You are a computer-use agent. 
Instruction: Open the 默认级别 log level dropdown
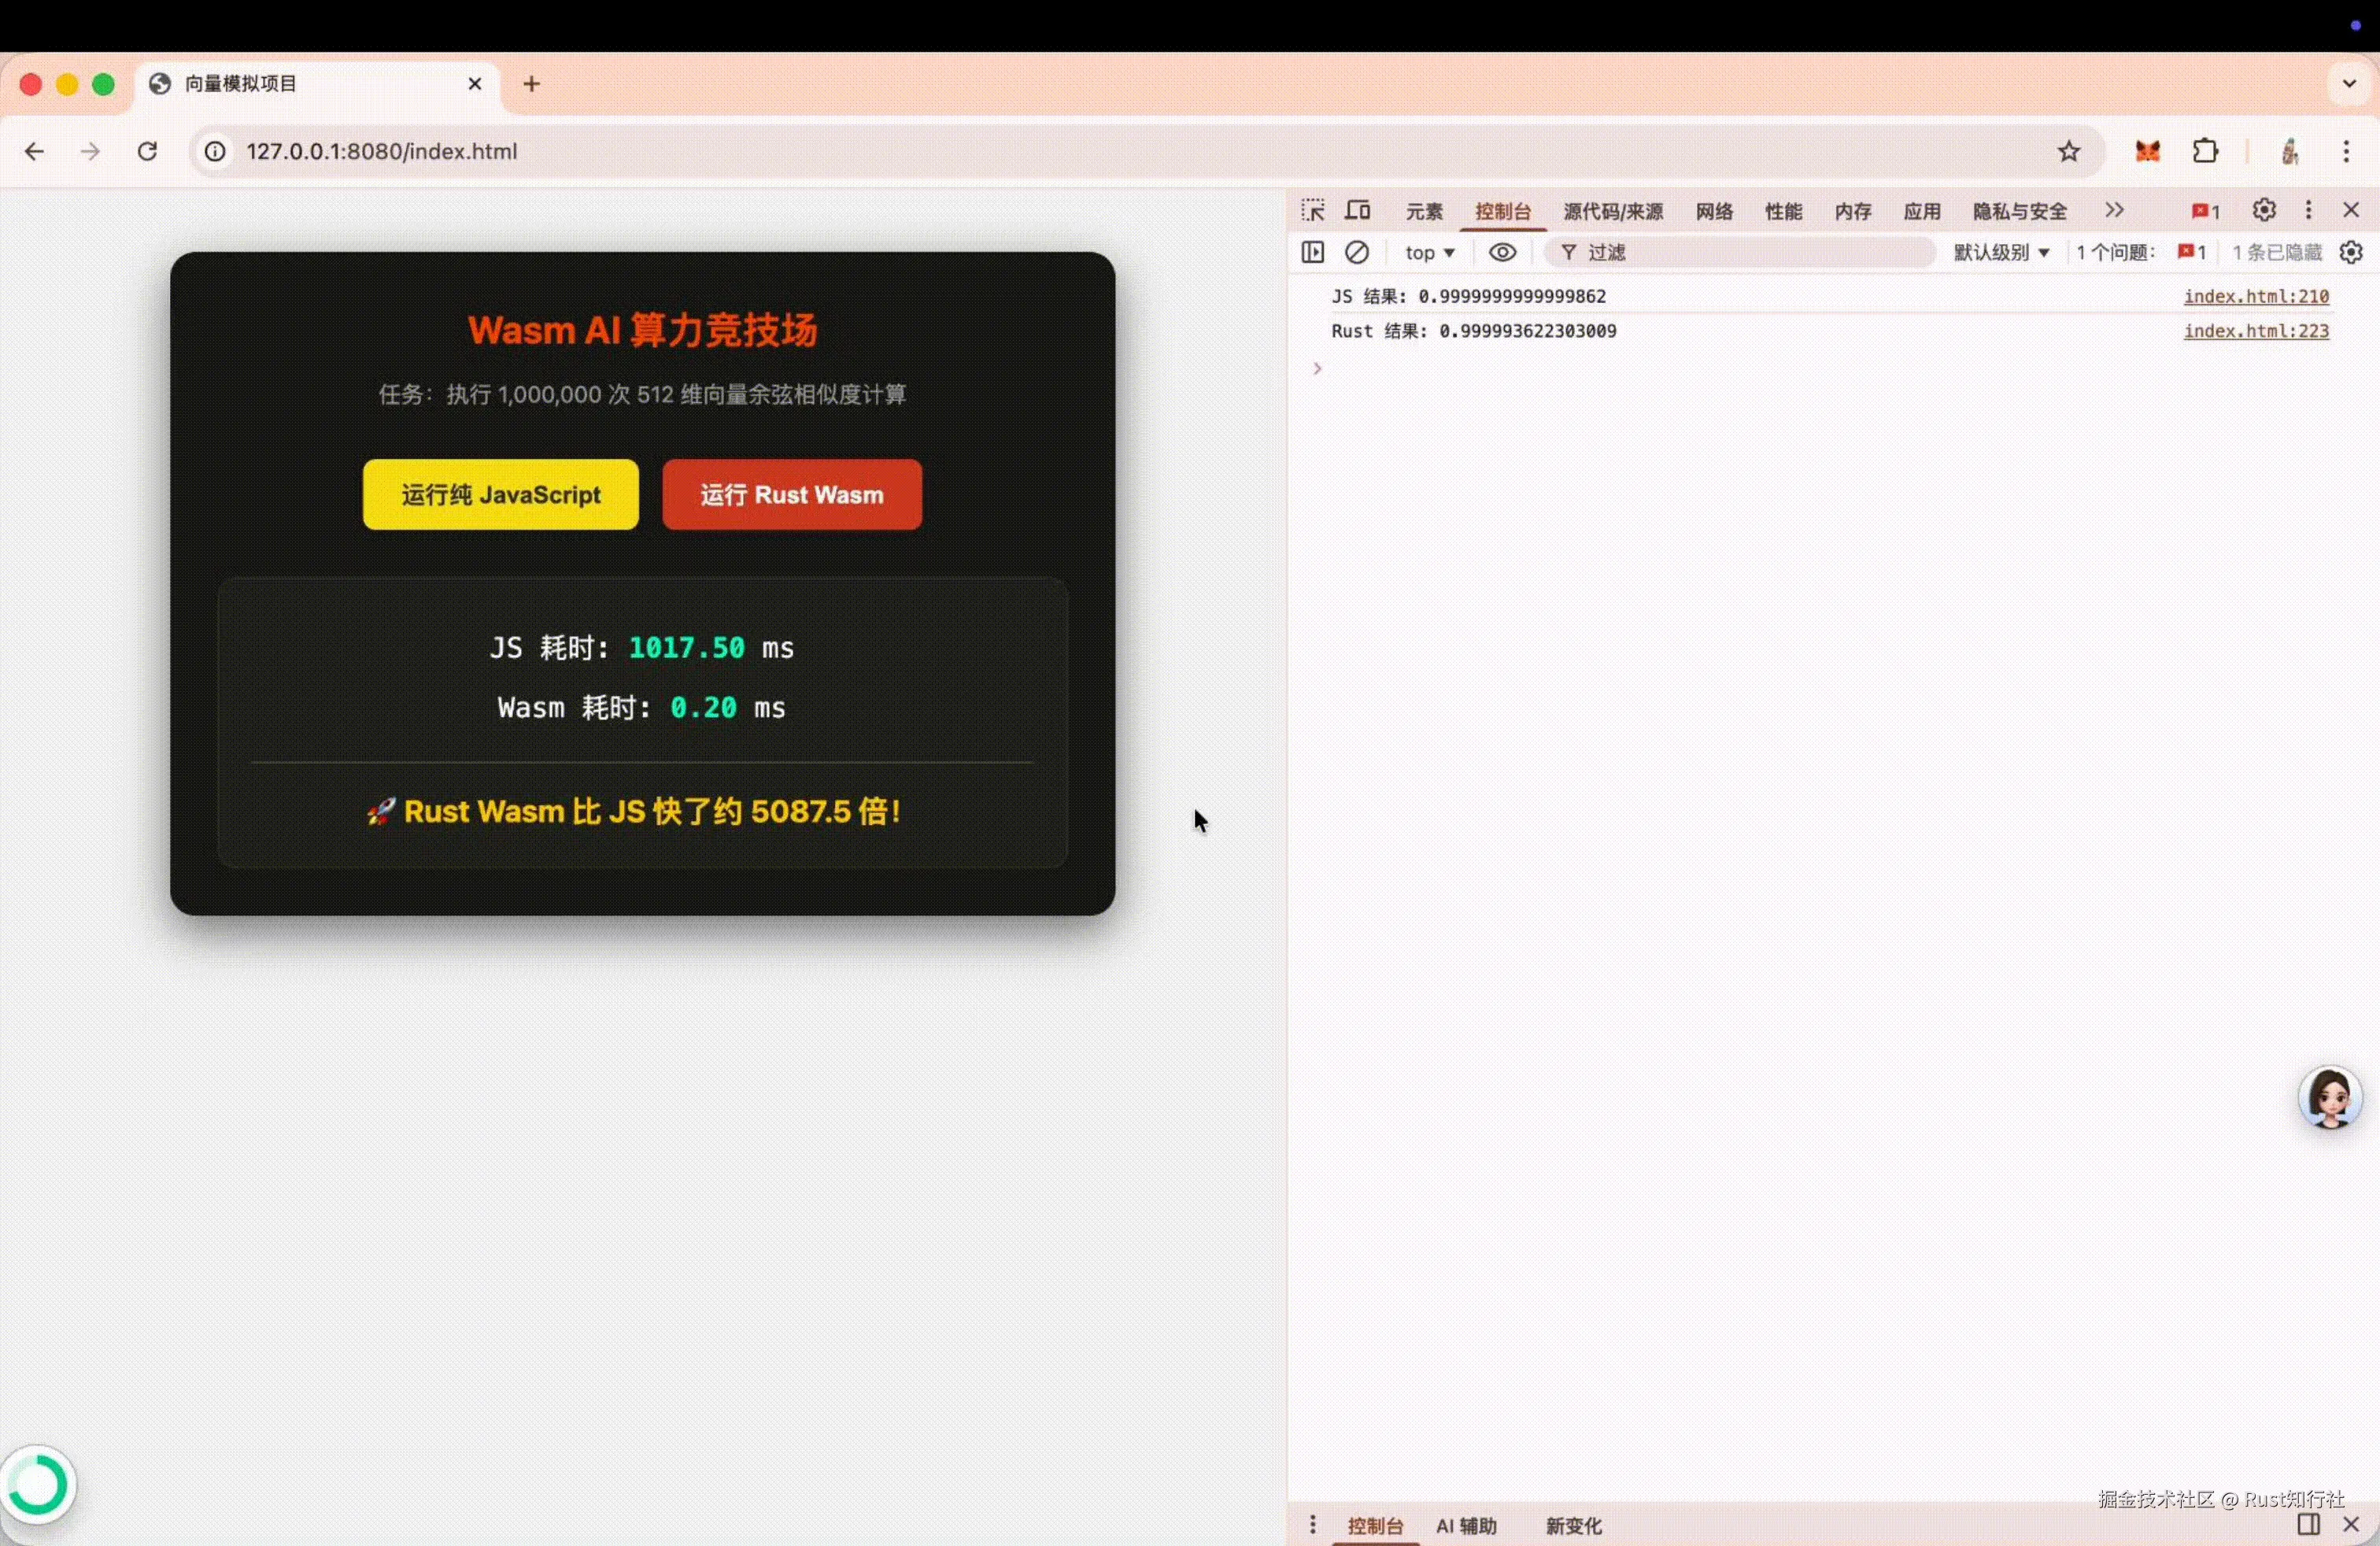click(2000, 252)
